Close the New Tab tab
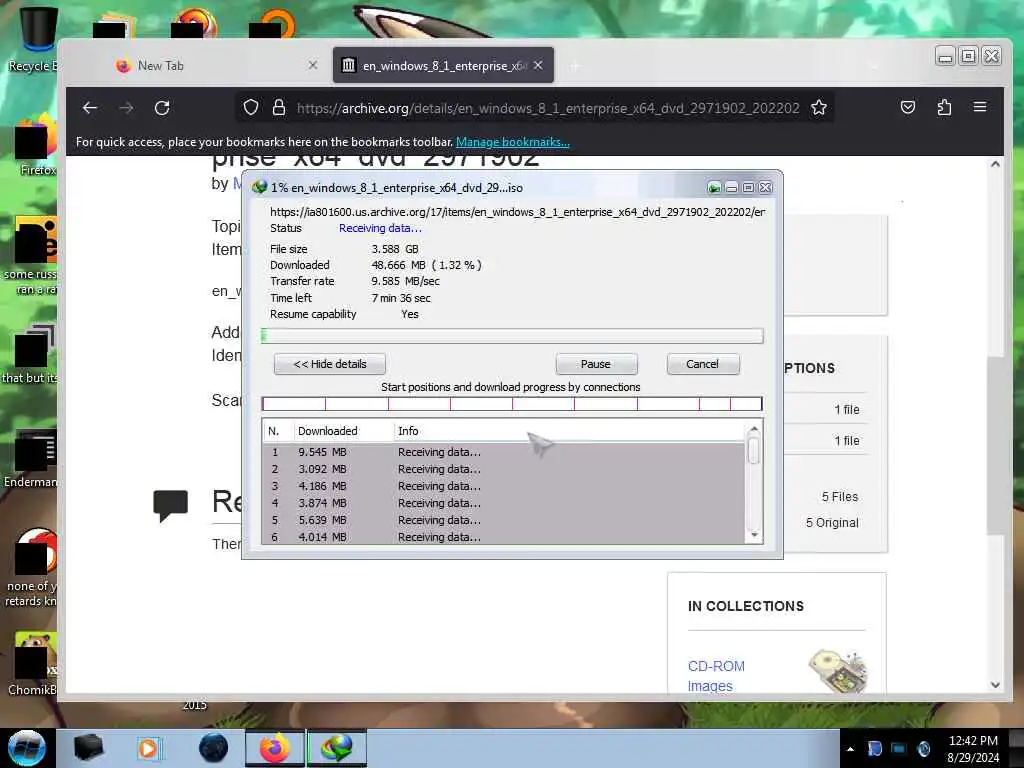Image resolution: width=1024 pixels, height=768 pixels. point(313,65)
